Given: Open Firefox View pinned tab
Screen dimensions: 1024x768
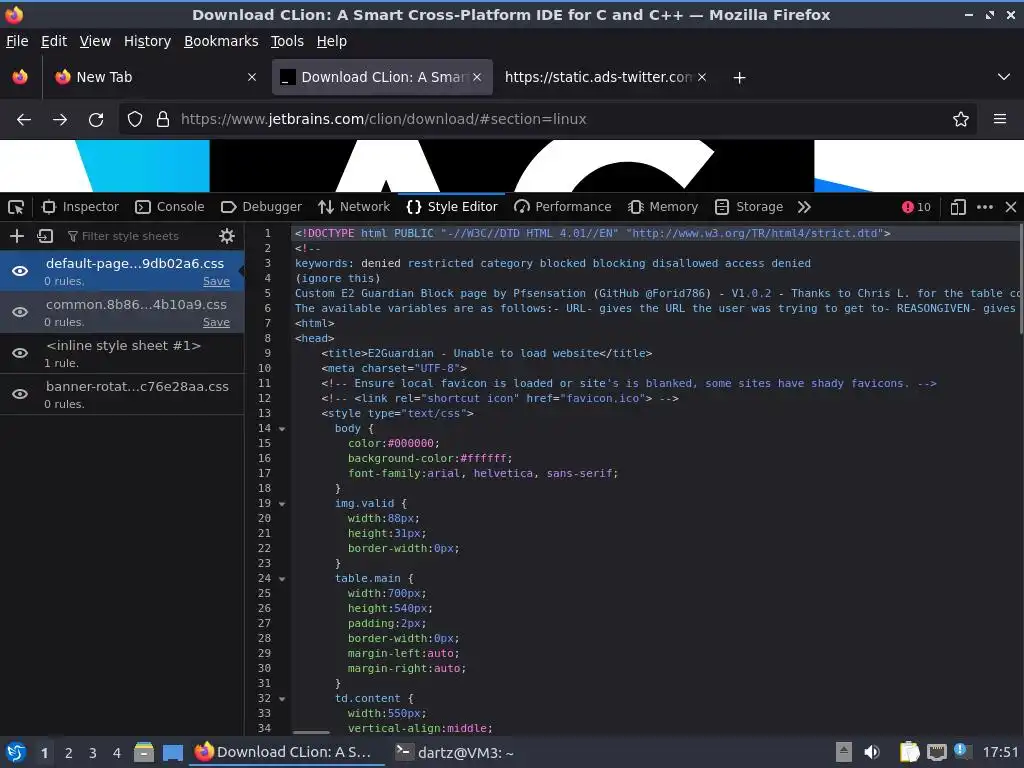Looking at the screenshot, I should [x=20, y=78].
